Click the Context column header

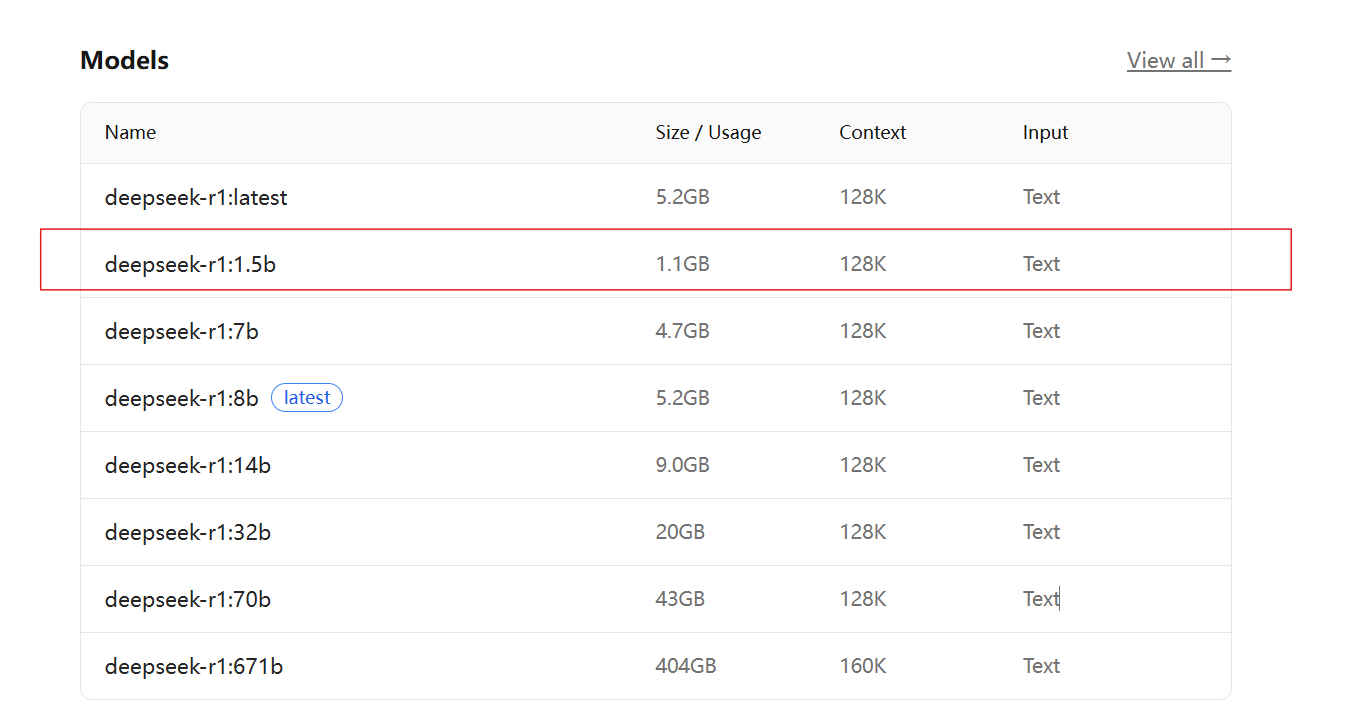(x=873, y=132)
